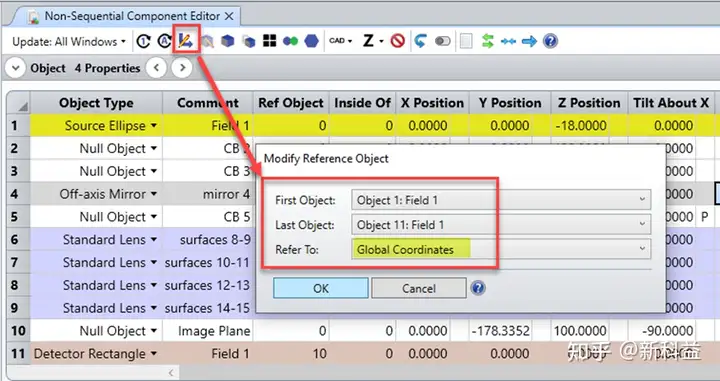Select the Z Position column header
Viewport: 720px width, 381px height.
pos(589,103)
